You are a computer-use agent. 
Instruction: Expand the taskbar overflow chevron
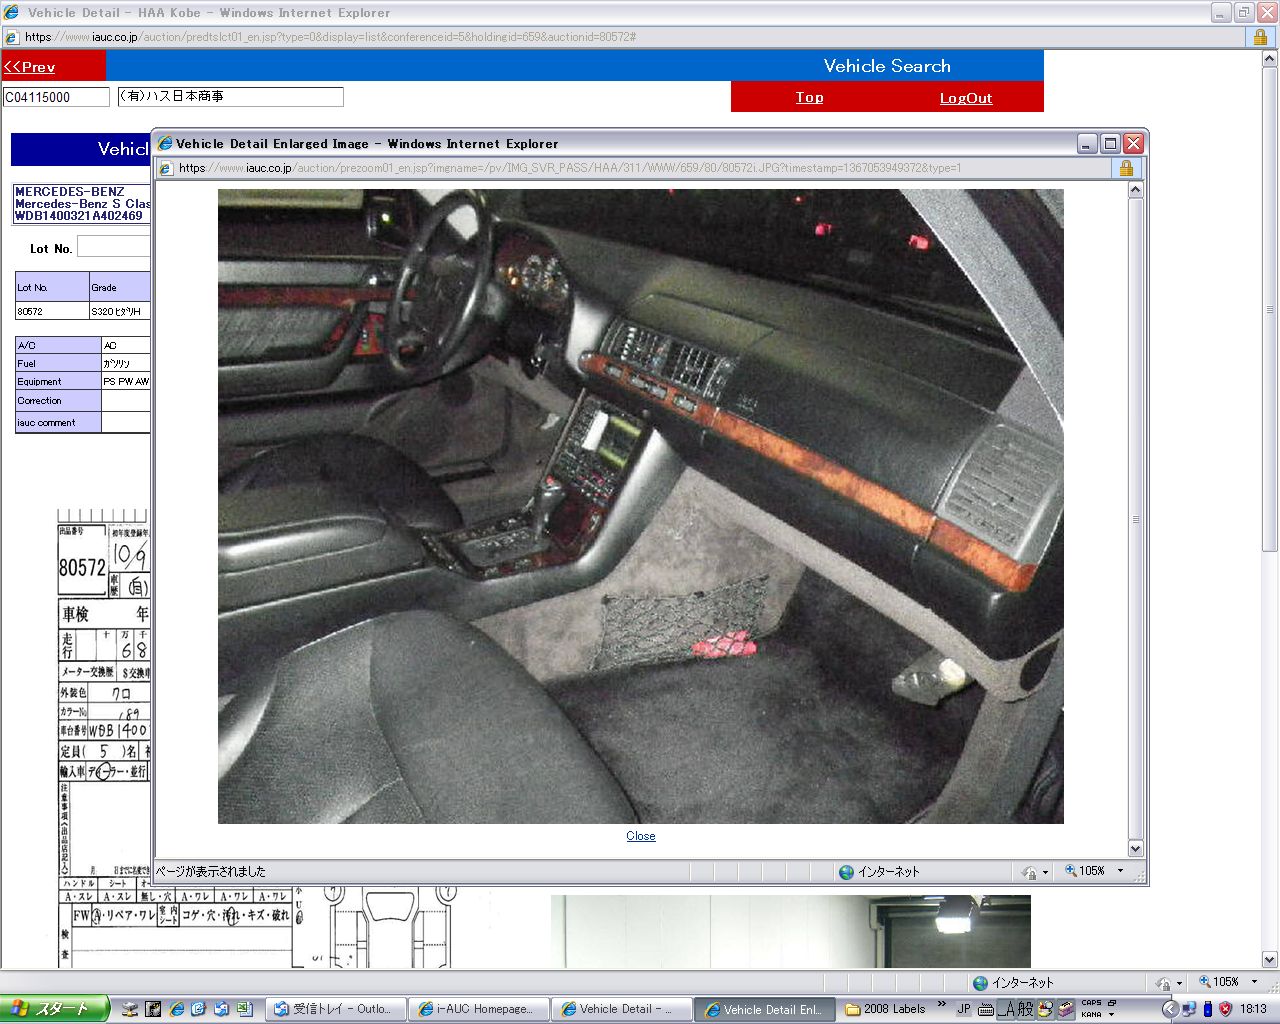pyautogui.click(x=941, y=1005)
